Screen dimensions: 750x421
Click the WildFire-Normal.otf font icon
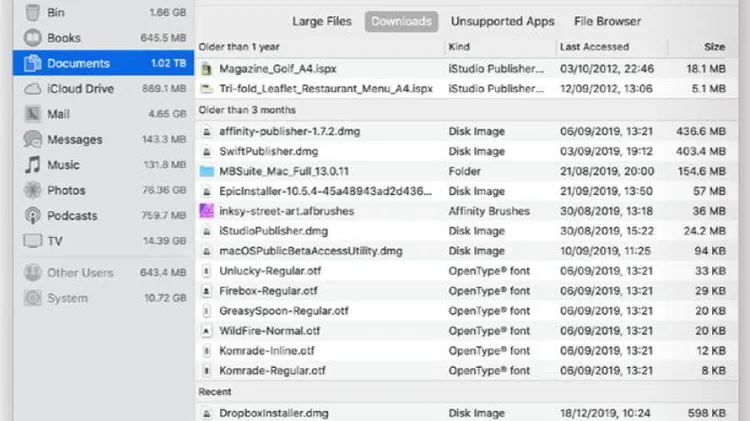206,331
